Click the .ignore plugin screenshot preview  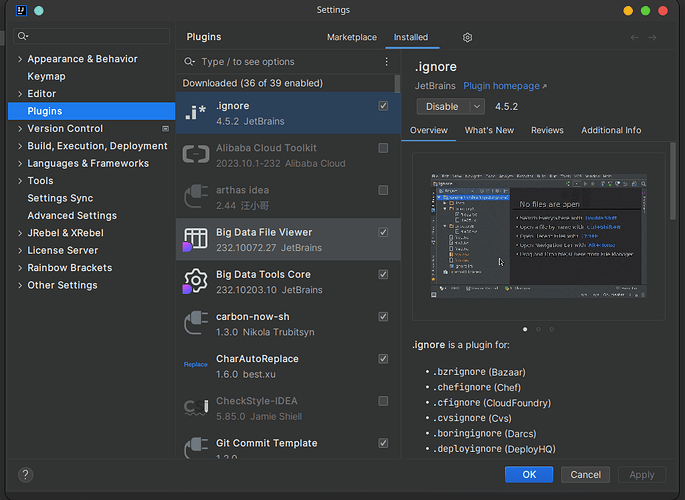tap(539, 236)
